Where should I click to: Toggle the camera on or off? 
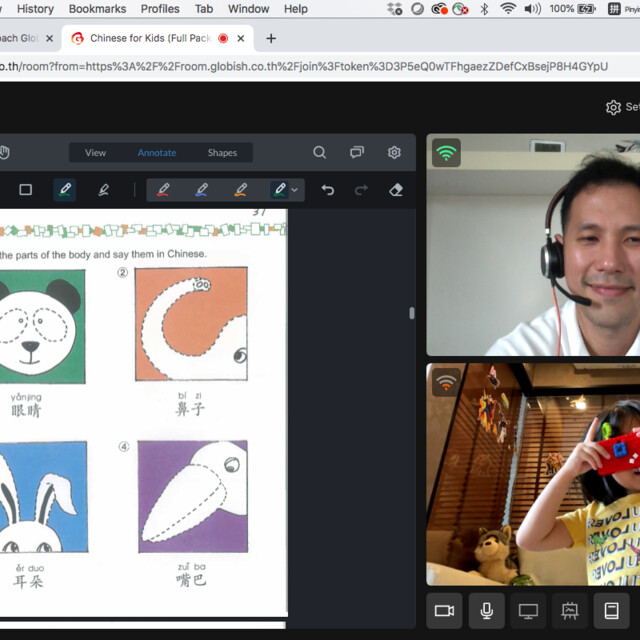[x=445, y=611]
